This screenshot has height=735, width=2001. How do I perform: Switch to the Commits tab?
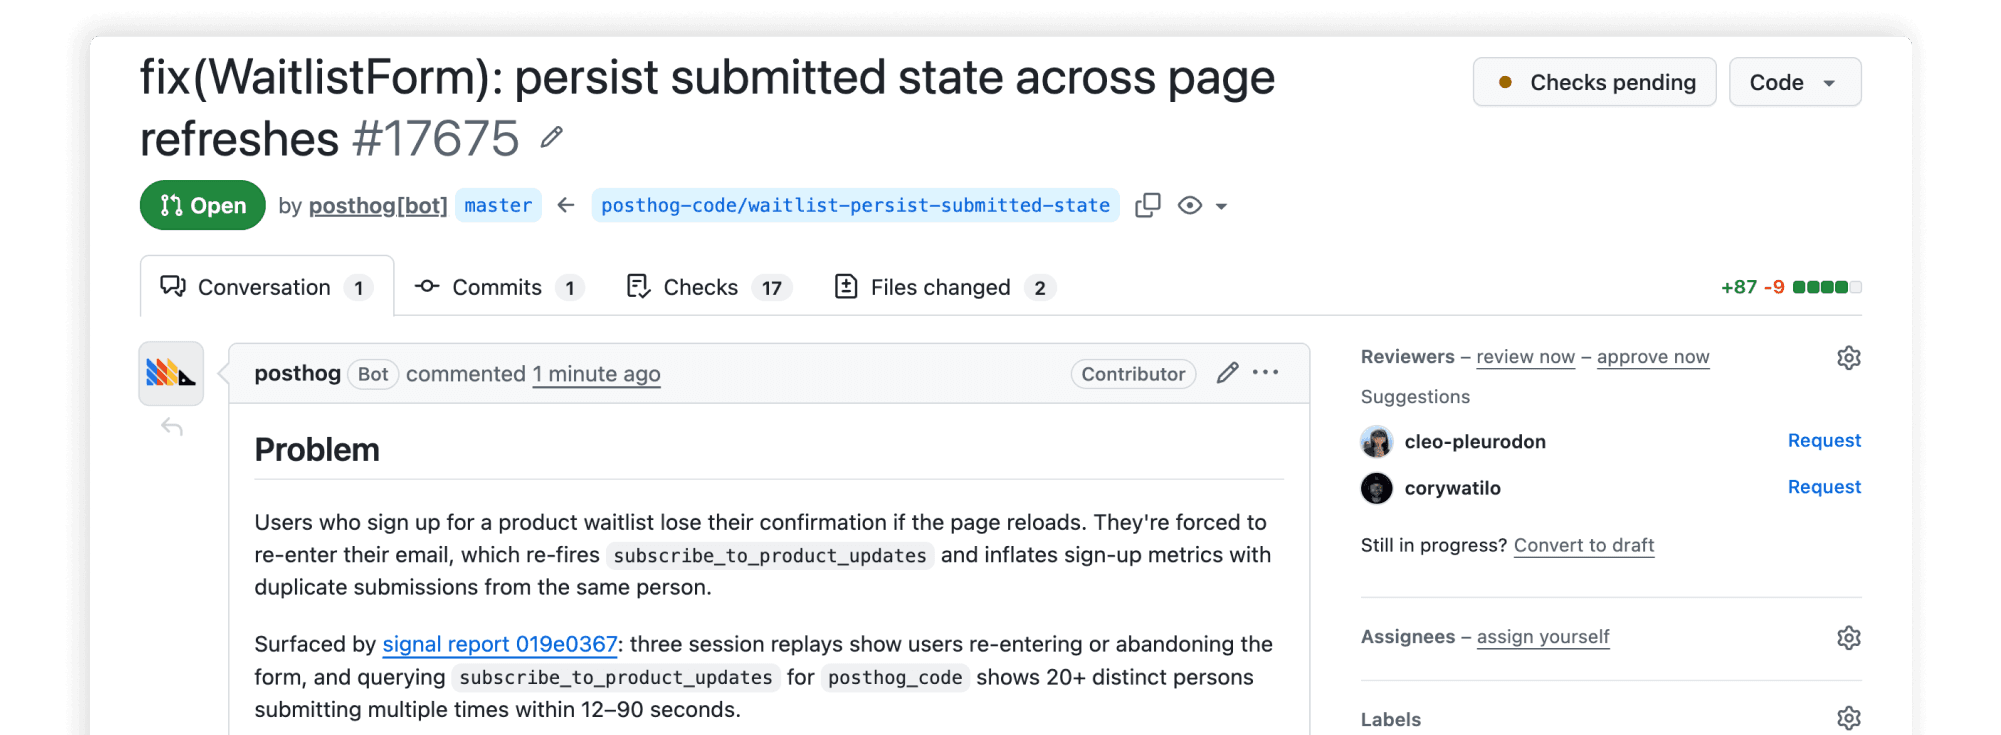499,287
